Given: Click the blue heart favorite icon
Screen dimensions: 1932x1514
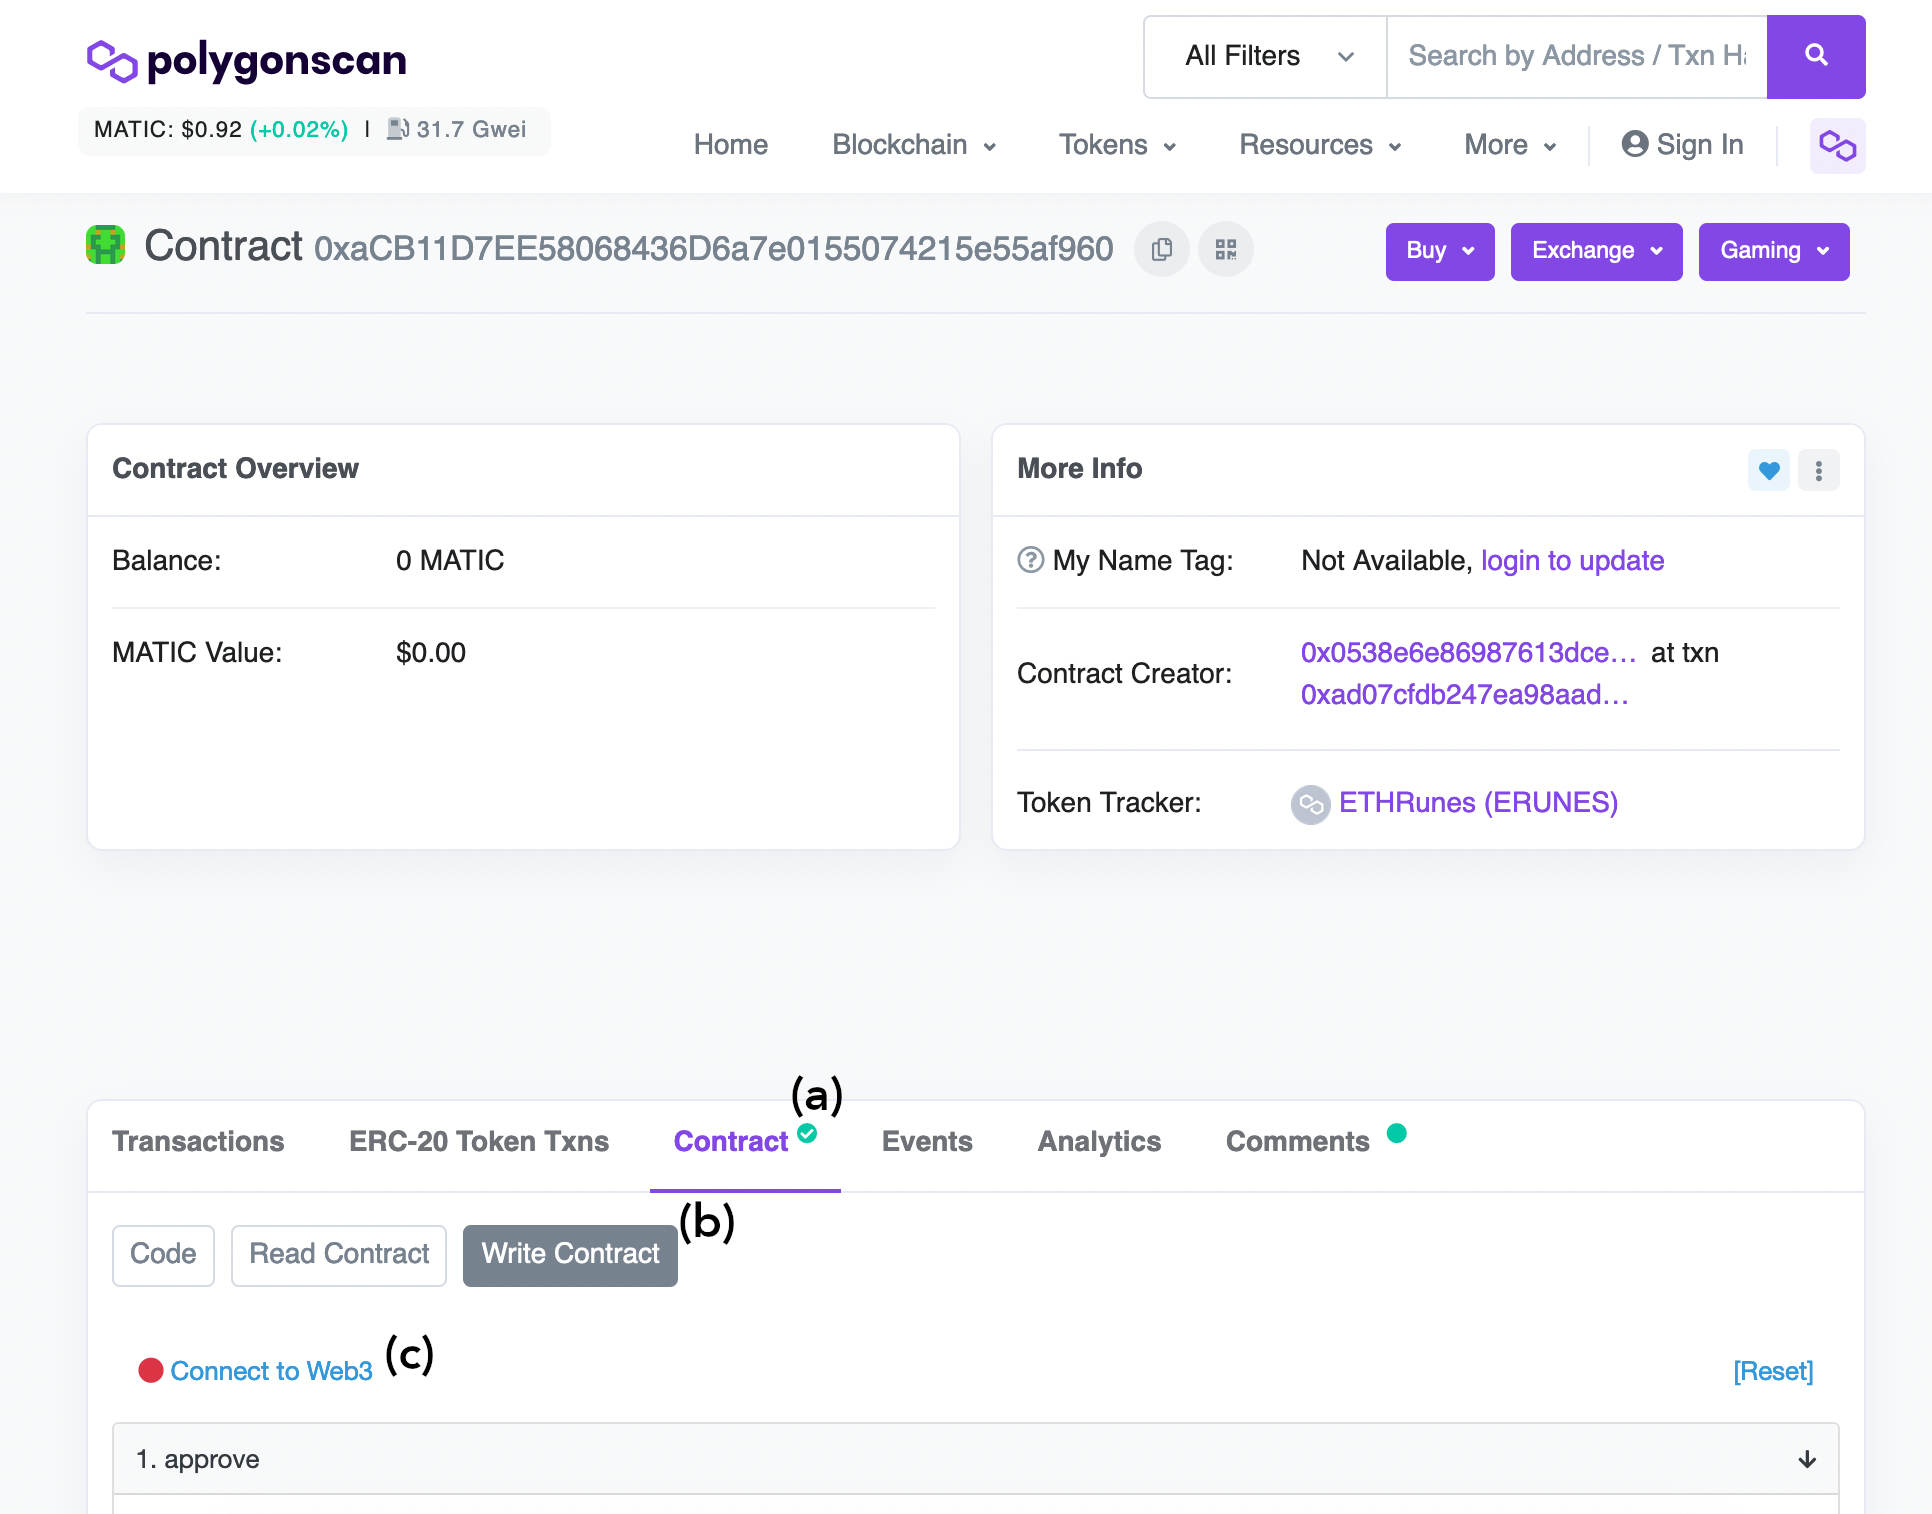Looking at the screenshot, I should (1768, 470).
